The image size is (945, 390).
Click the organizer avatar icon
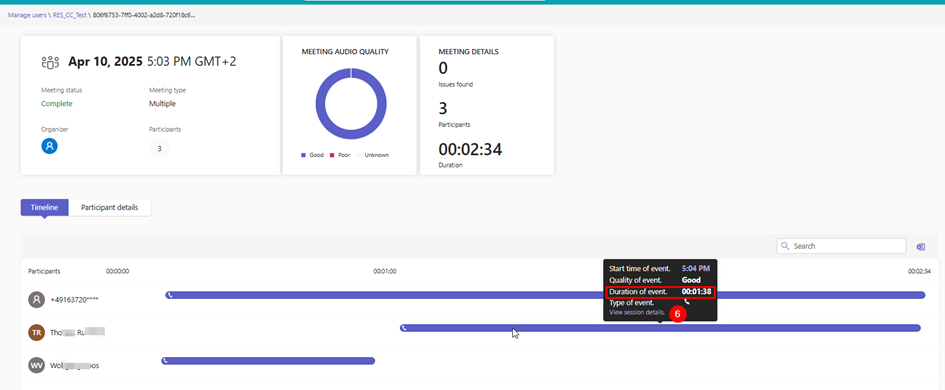coord(49,146)
